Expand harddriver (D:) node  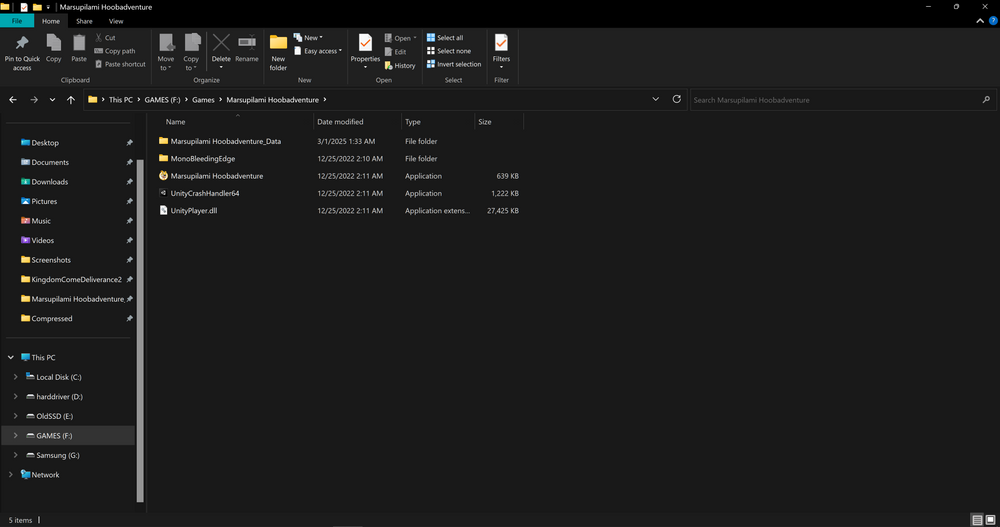15,397
